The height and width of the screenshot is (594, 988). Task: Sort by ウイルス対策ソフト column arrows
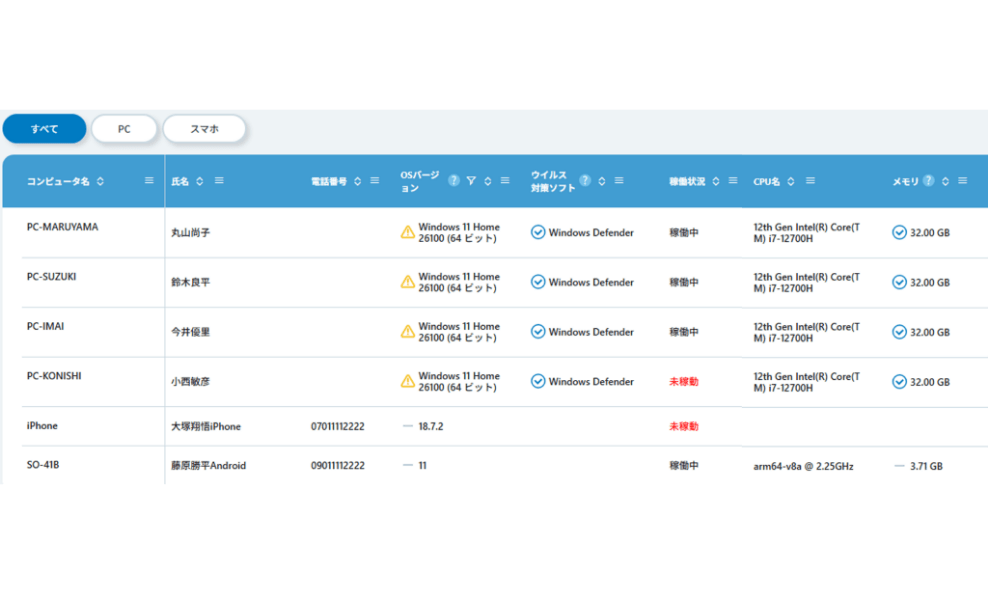(602, 181)
